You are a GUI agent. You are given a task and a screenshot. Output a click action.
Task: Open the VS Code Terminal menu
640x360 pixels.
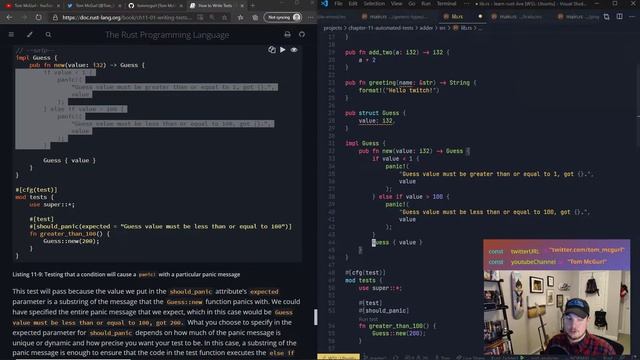(x=447, y=4)
